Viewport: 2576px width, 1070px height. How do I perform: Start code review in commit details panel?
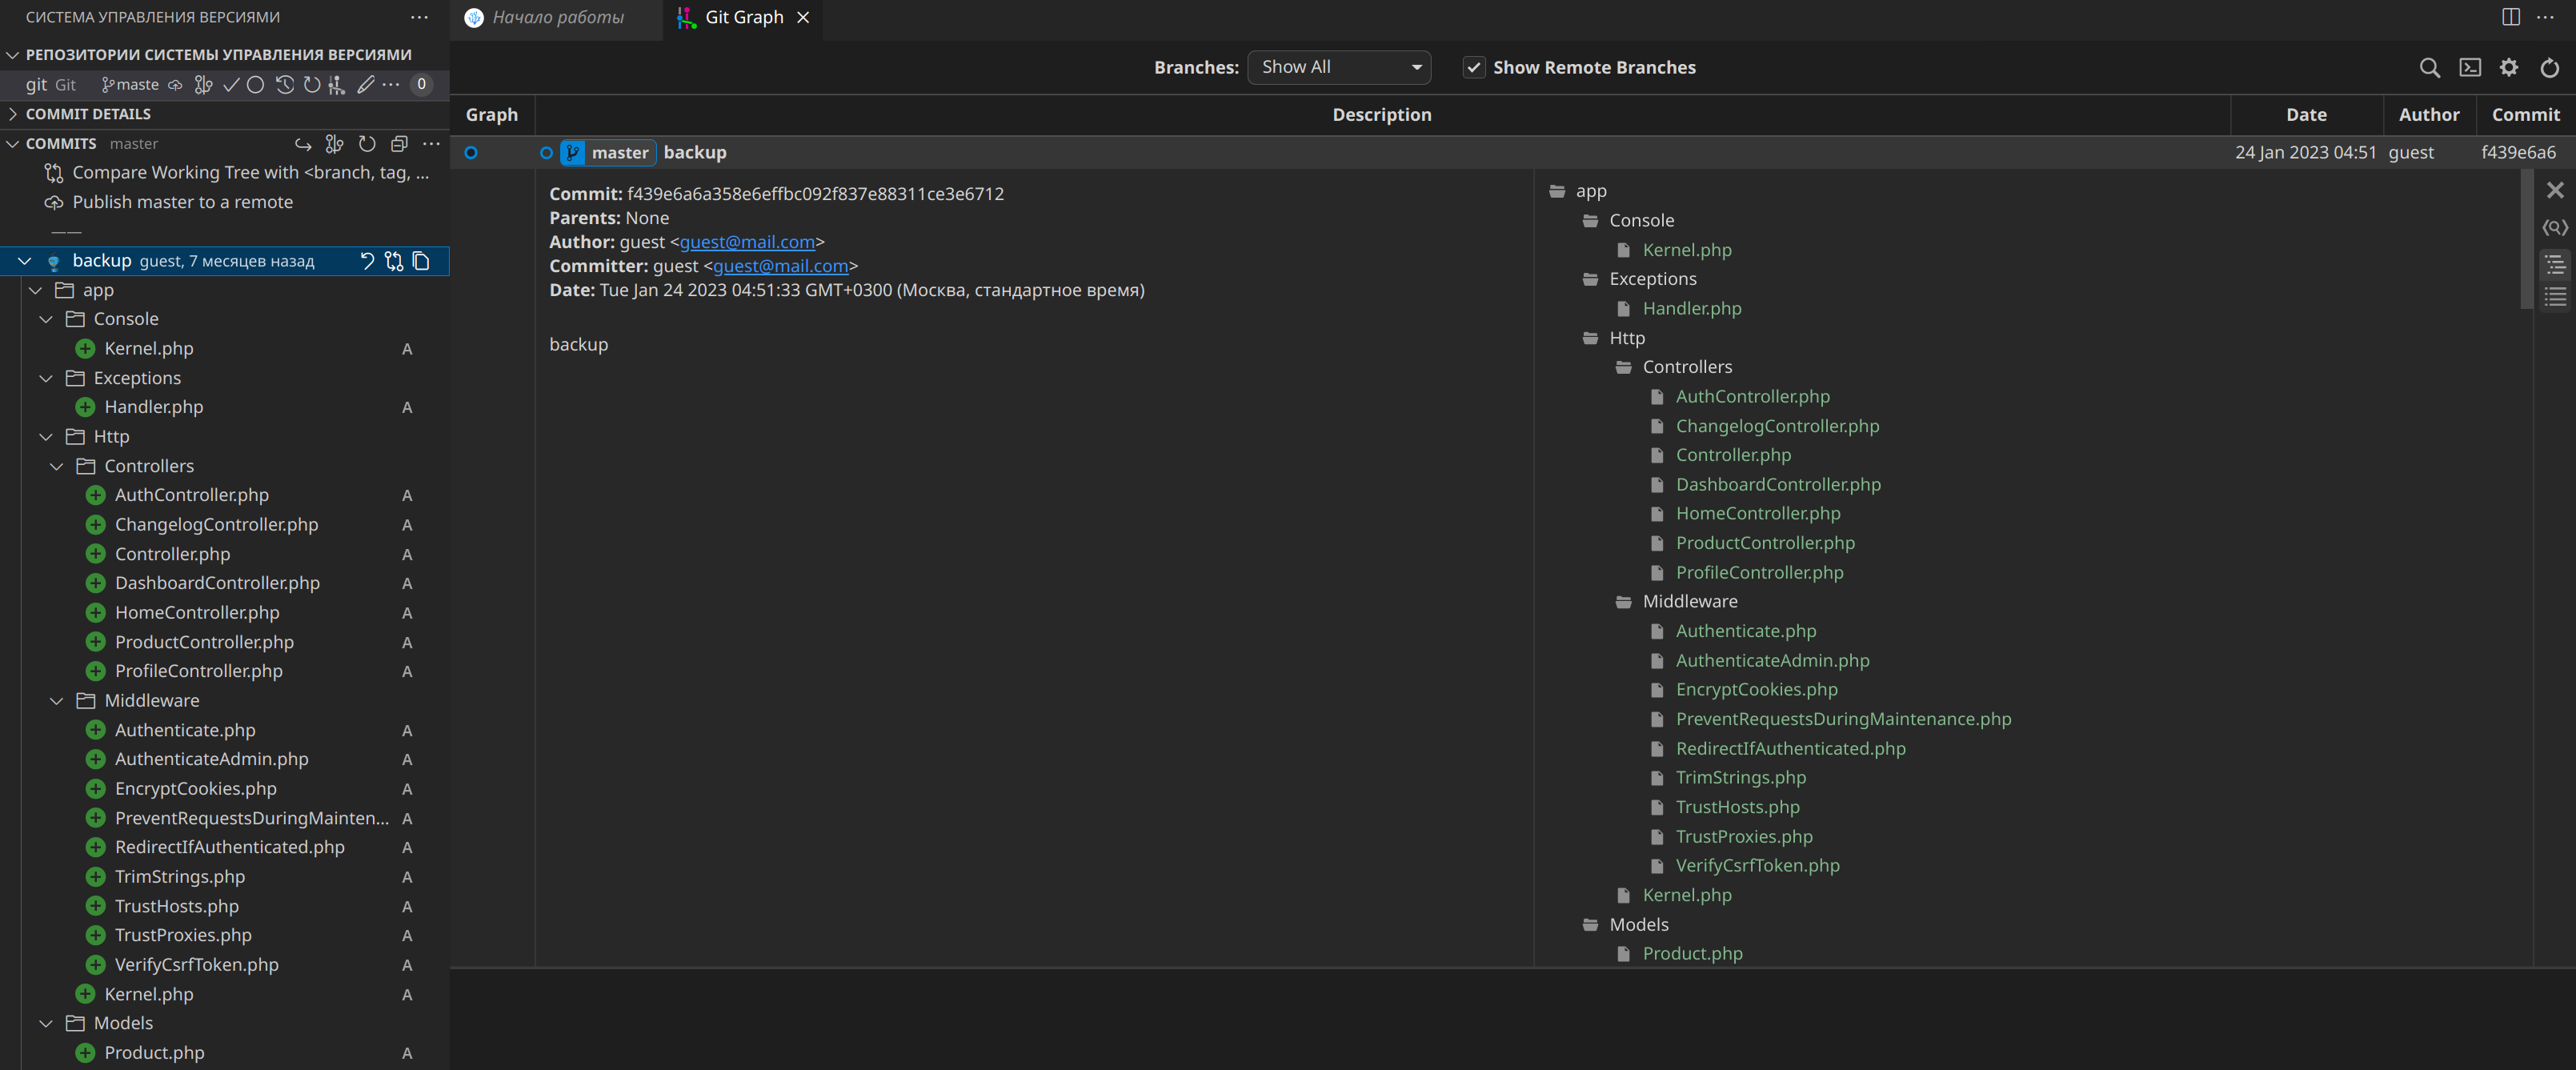(x=2555, y=228)
